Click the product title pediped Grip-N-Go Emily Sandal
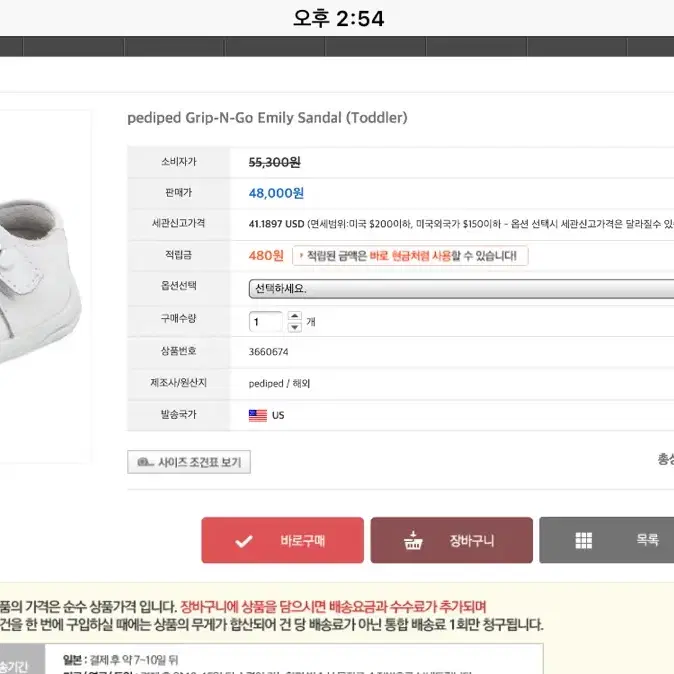 tap(267, 118)
